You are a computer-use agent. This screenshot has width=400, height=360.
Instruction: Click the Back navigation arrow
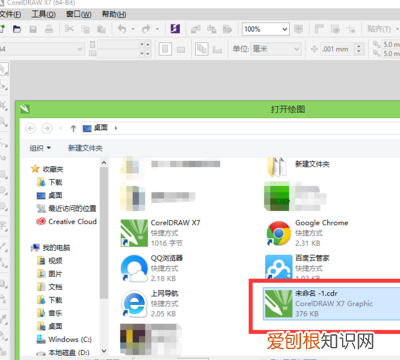point(31,128)
